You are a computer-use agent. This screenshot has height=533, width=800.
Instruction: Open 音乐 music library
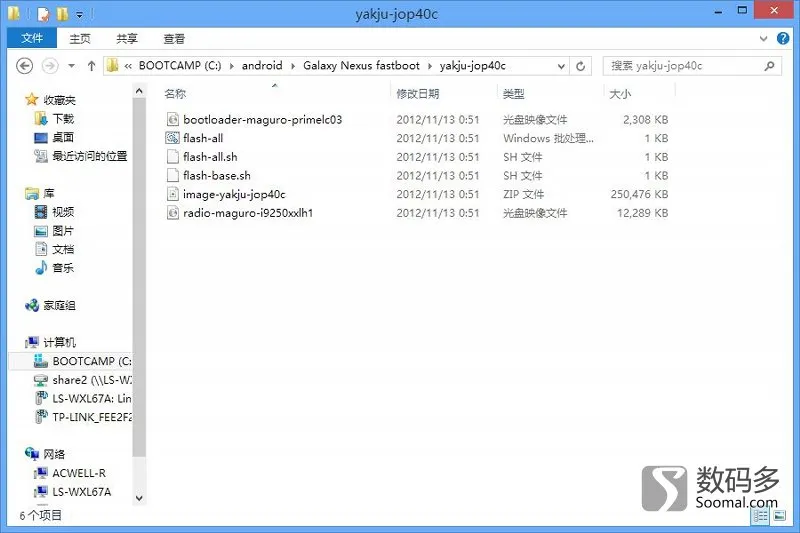[x=63, y=268]
